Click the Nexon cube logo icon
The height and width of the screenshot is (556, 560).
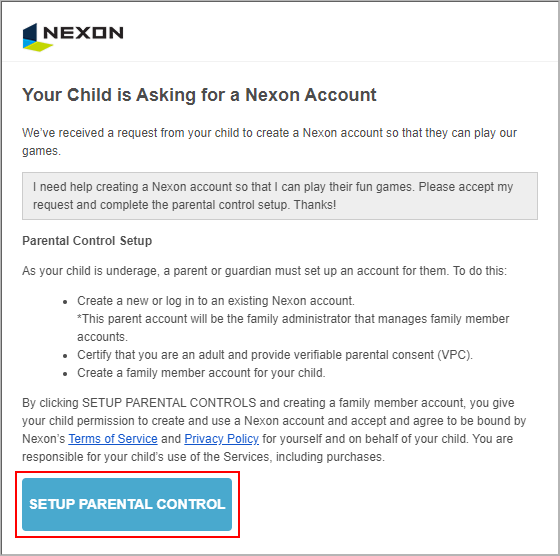tap(36, 37)
